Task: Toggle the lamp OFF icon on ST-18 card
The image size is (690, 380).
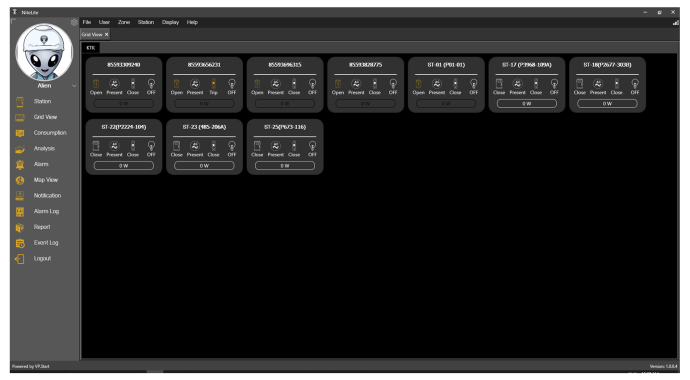Action: click(x=635, y=84)
